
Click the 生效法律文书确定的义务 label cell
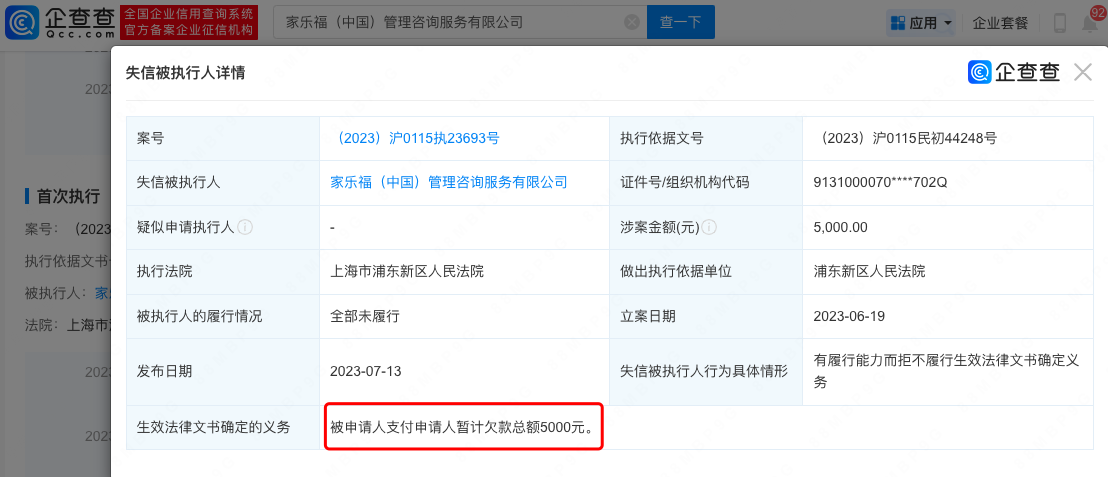223,427
